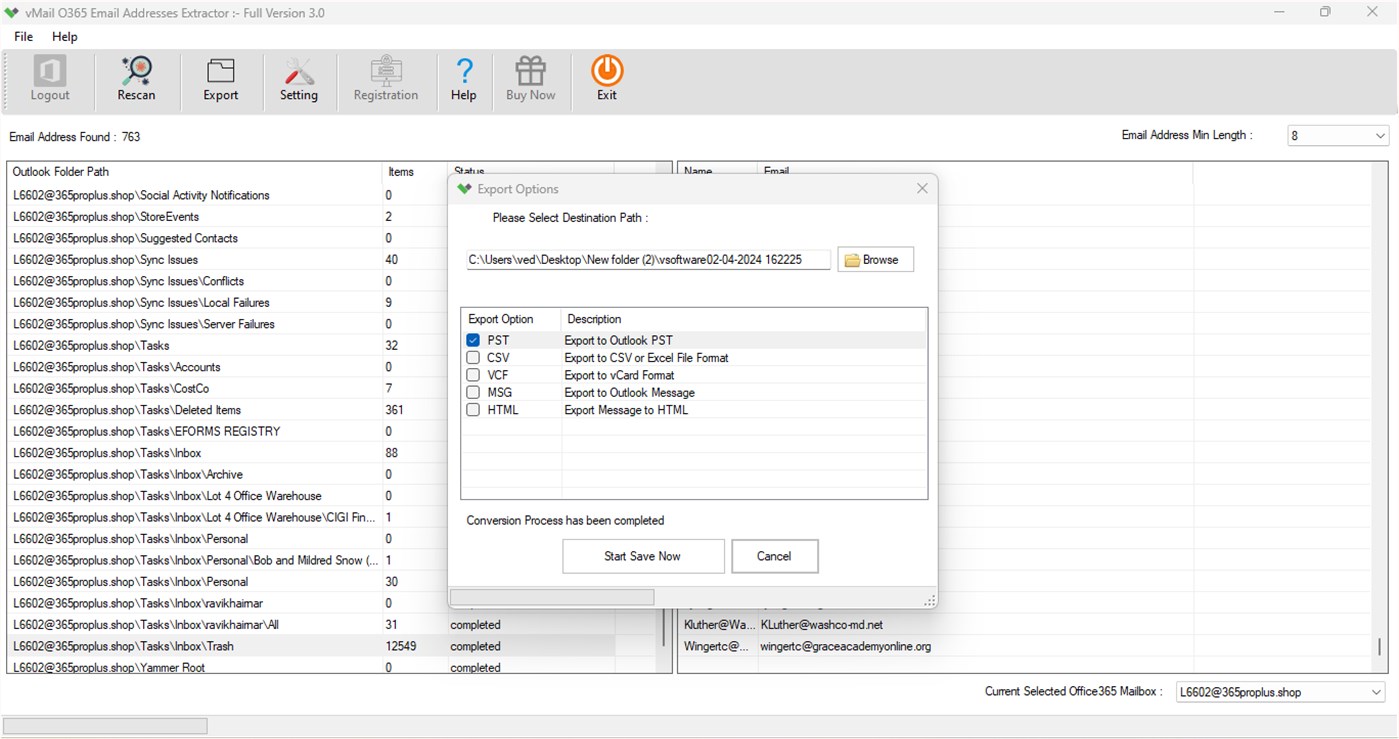Screen dimensions: 1399x739
Task: Click the Exit power icon
Action: [x=606, y=79]
